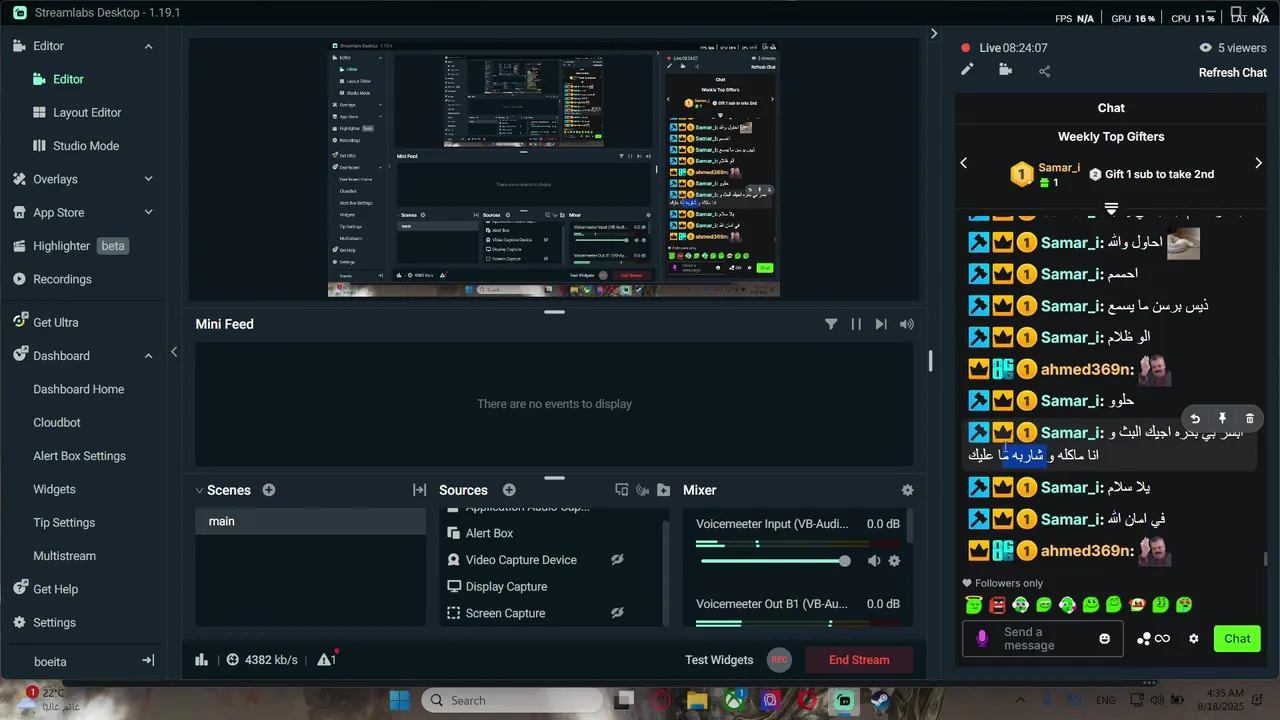
Task: Edit stream info pencil icon
Action: tap(967, 70)
